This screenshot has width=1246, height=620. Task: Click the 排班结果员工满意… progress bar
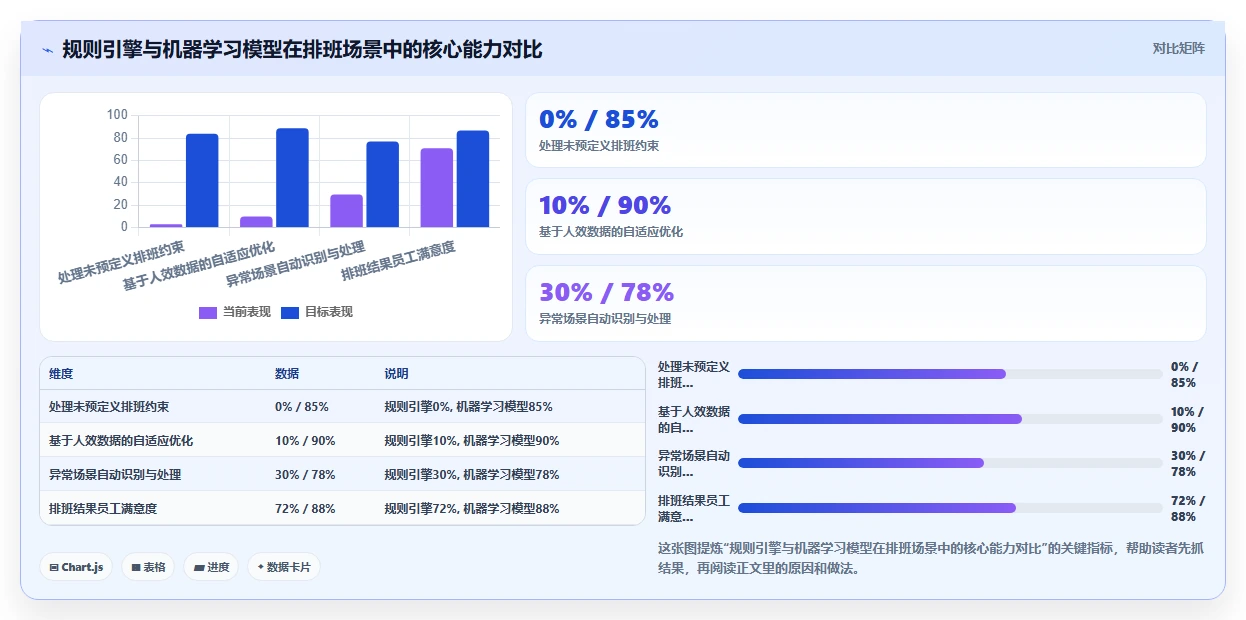950,508
